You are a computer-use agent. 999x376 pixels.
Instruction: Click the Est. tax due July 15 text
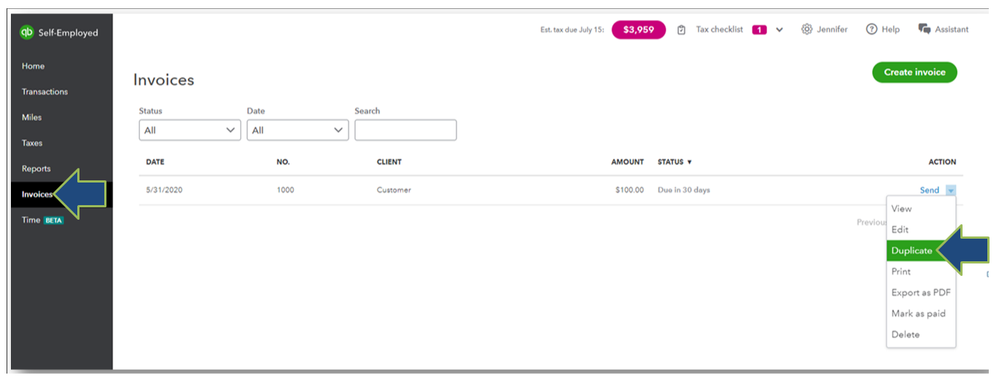point(572,30)
